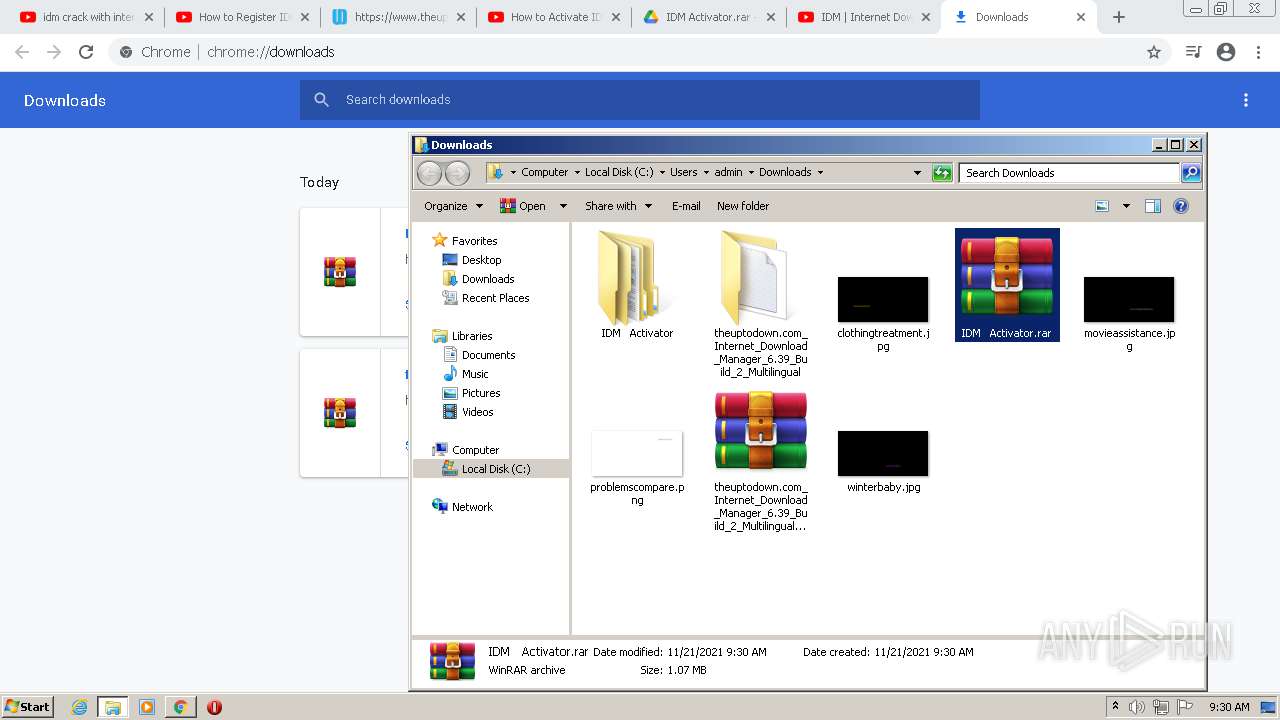Viewport: 1280px width, 720px height.
Task: Select Libraries in the navigation pane
Action: pyautogui.click(x=471, y=336)
